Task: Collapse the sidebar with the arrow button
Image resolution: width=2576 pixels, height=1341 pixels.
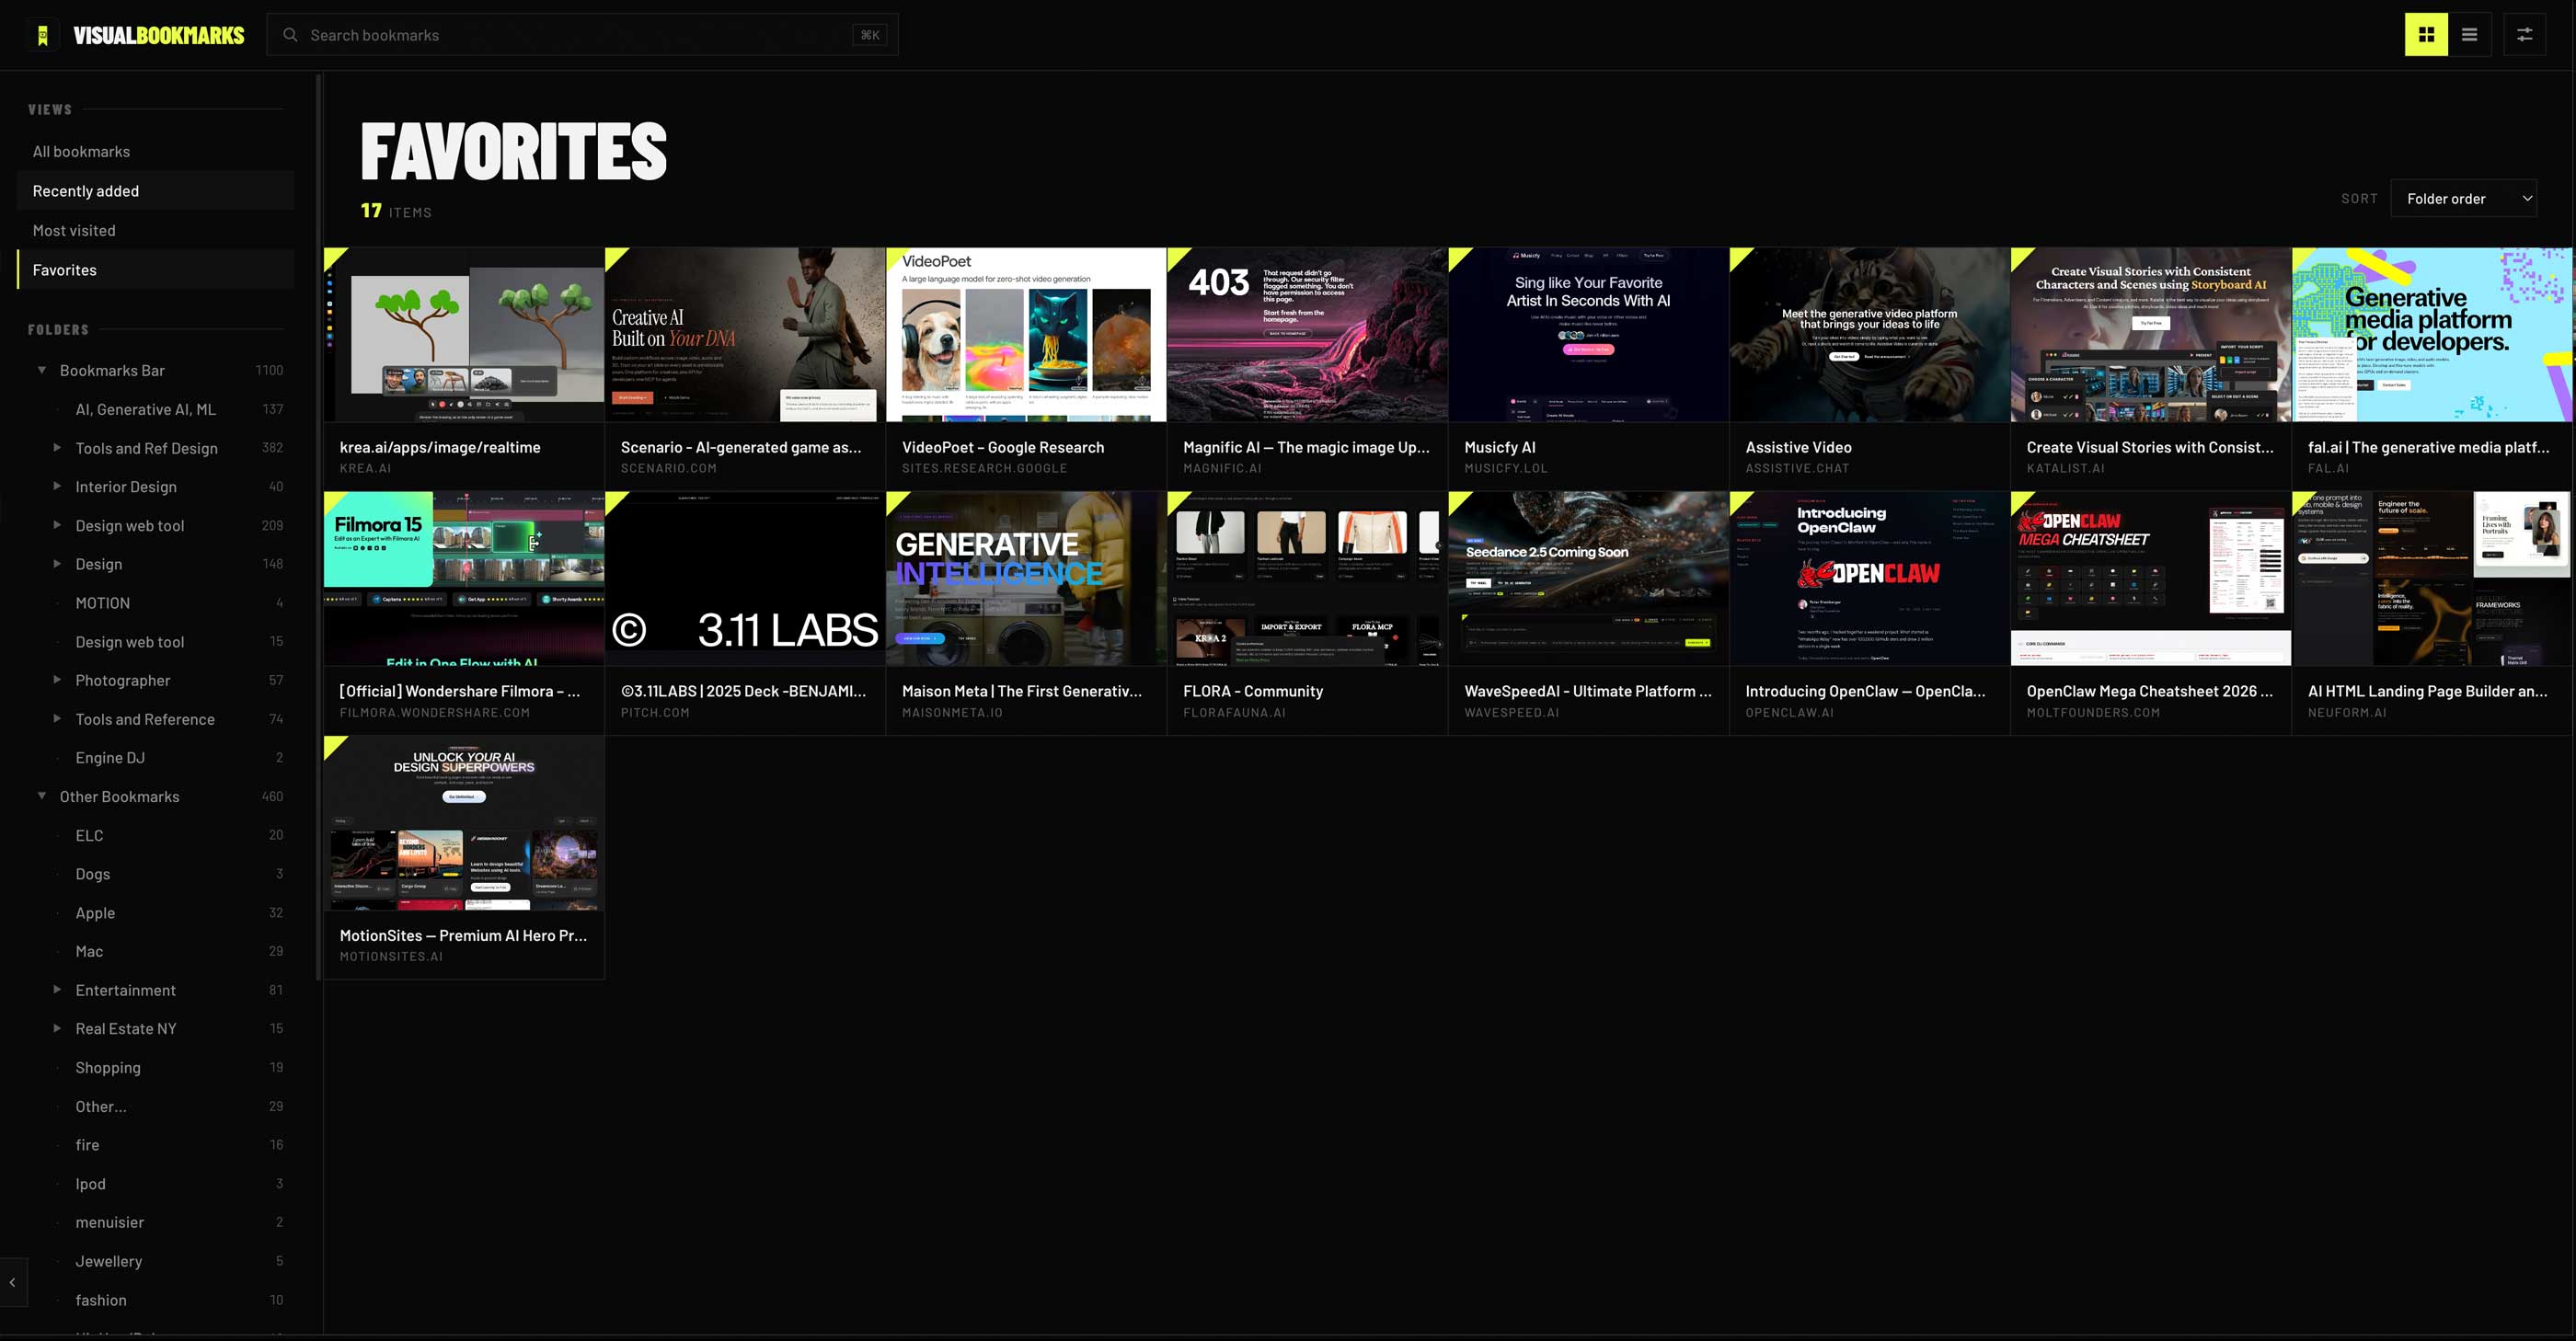Action: 13,1282
